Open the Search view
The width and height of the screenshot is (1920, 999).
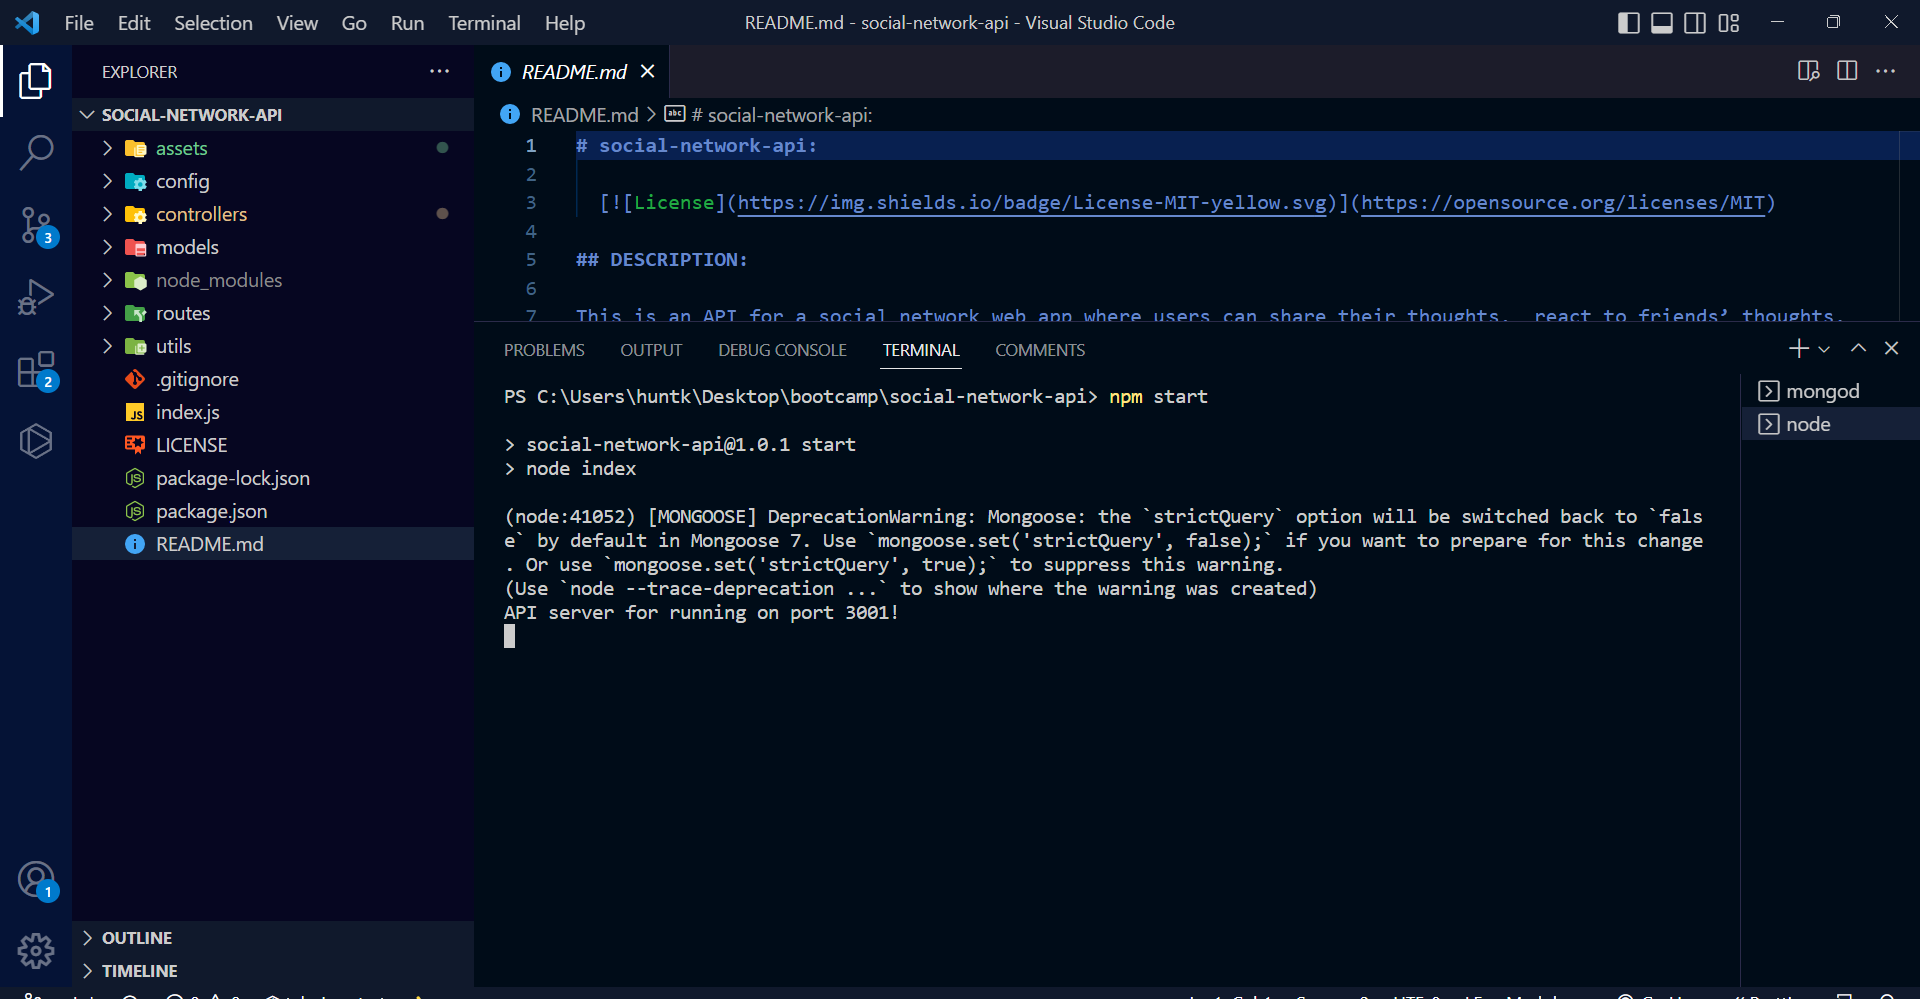pos(37,152)
